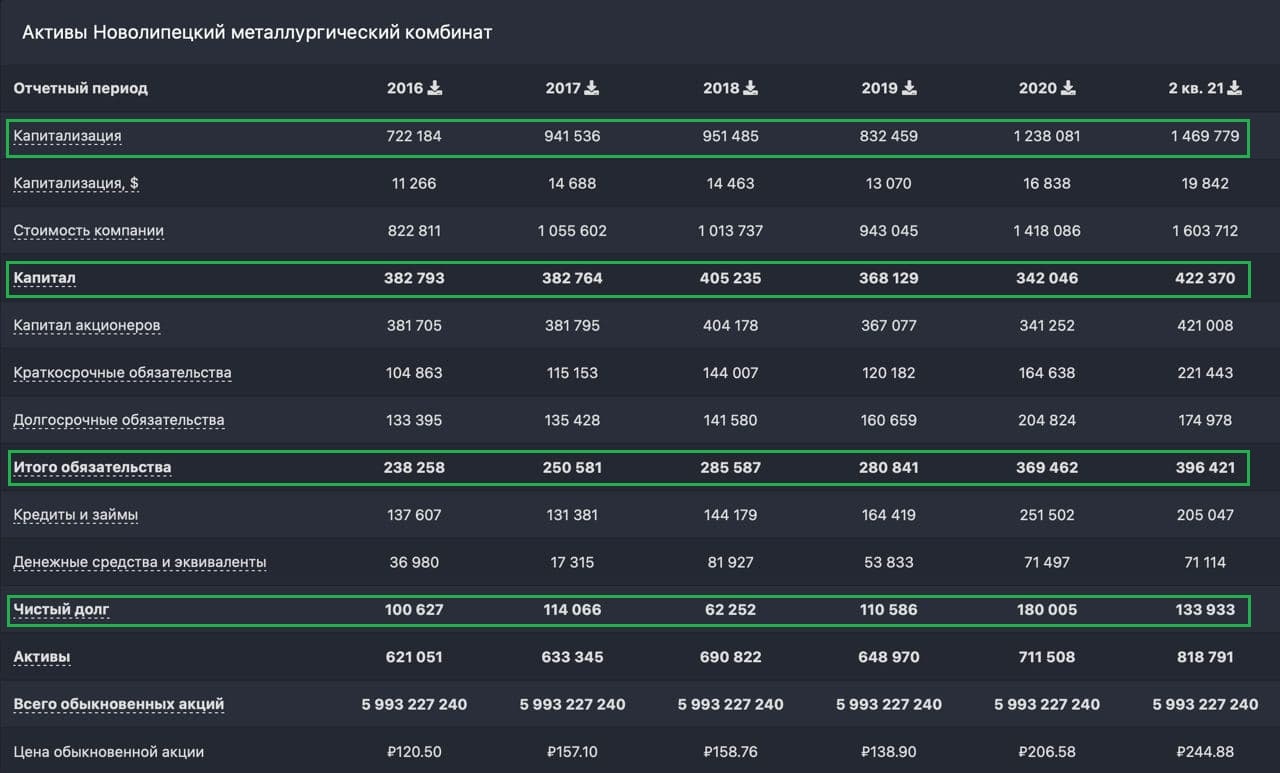Image resolution: width=1280 pixels, height=773 pixels.
Task: Select Долгосрочные обязательства label
Action: coord(119,420)
